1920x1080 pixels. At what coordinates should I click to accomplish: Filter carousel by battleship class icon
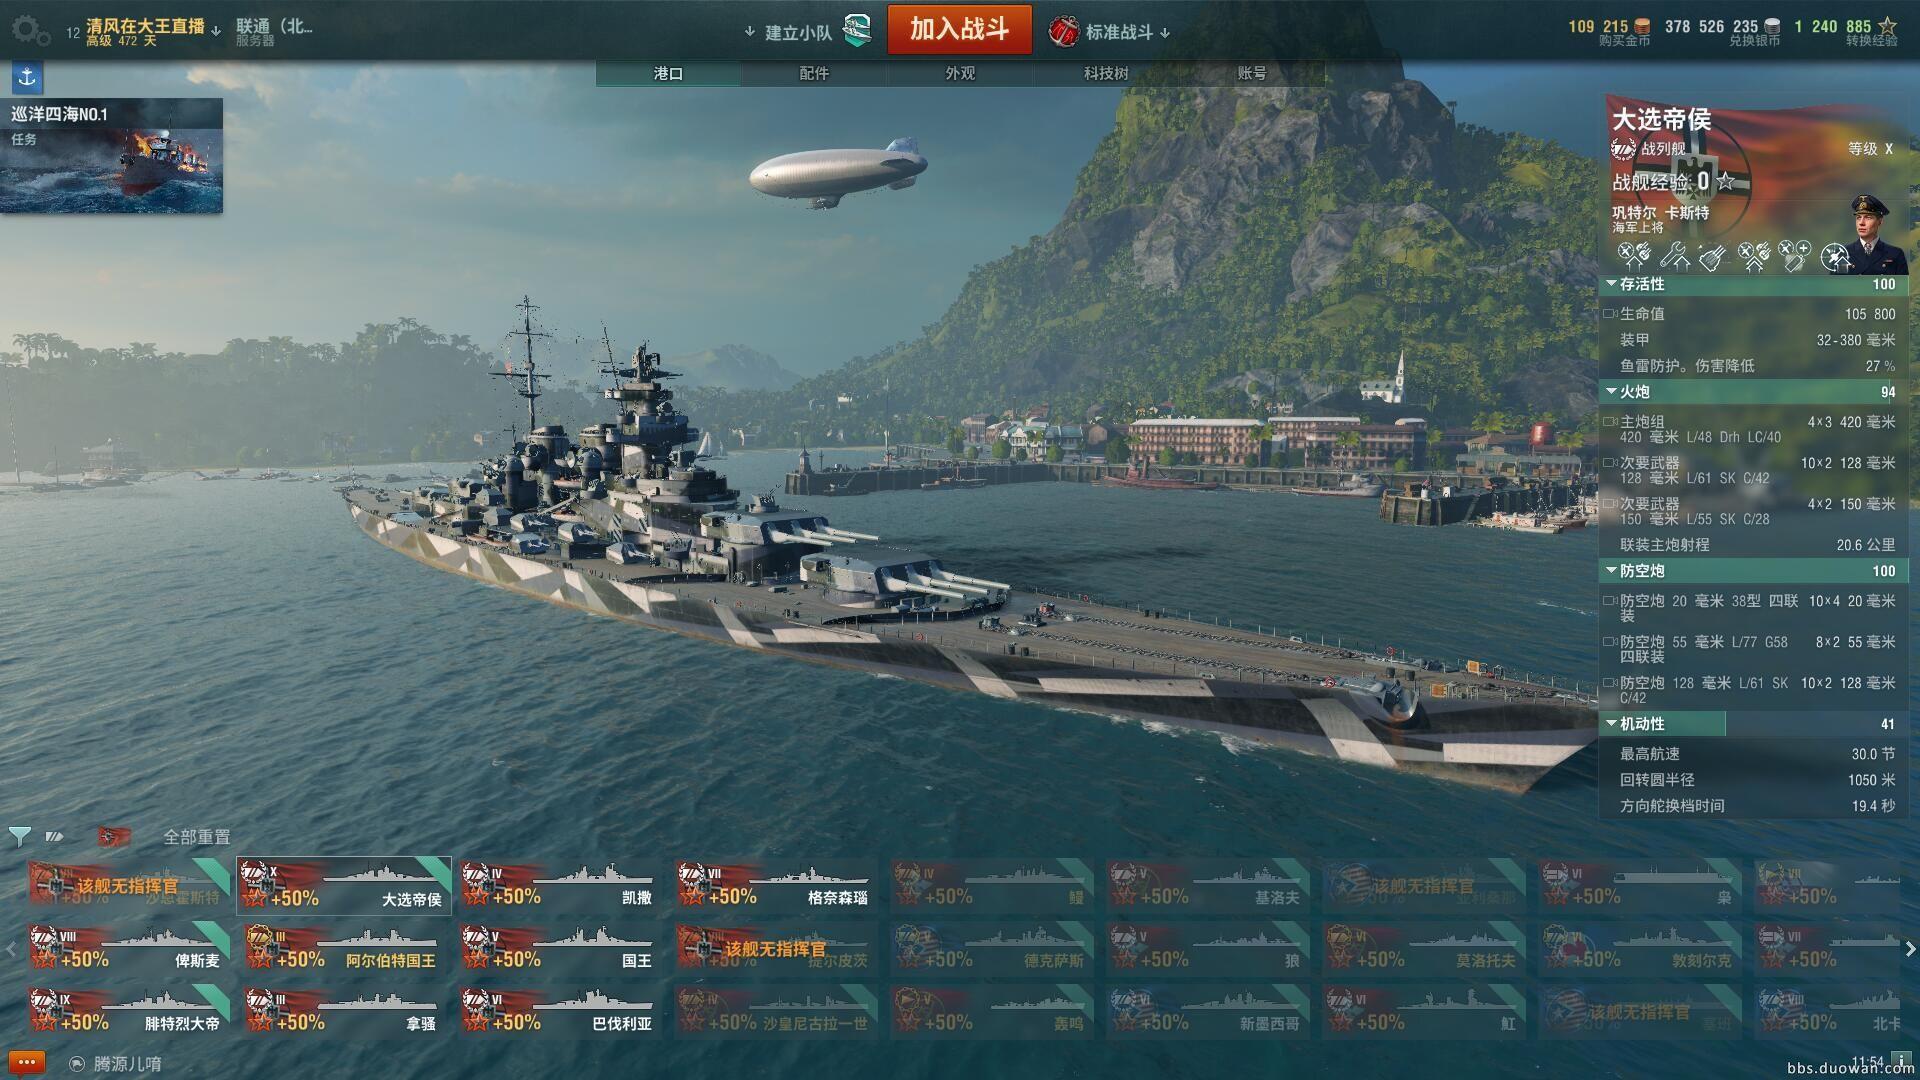coord(55,836)
